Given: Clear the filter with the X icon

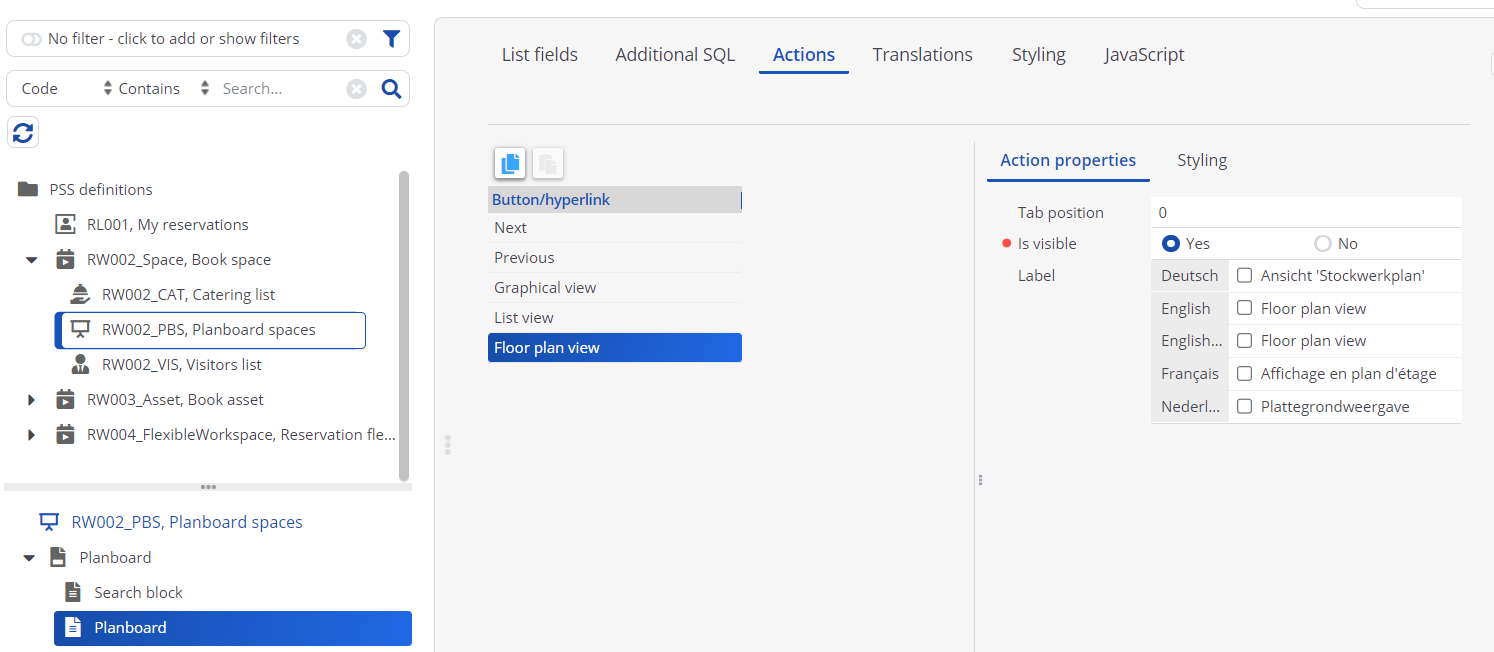Looking at the screenshot, I should tap(357, 39).
